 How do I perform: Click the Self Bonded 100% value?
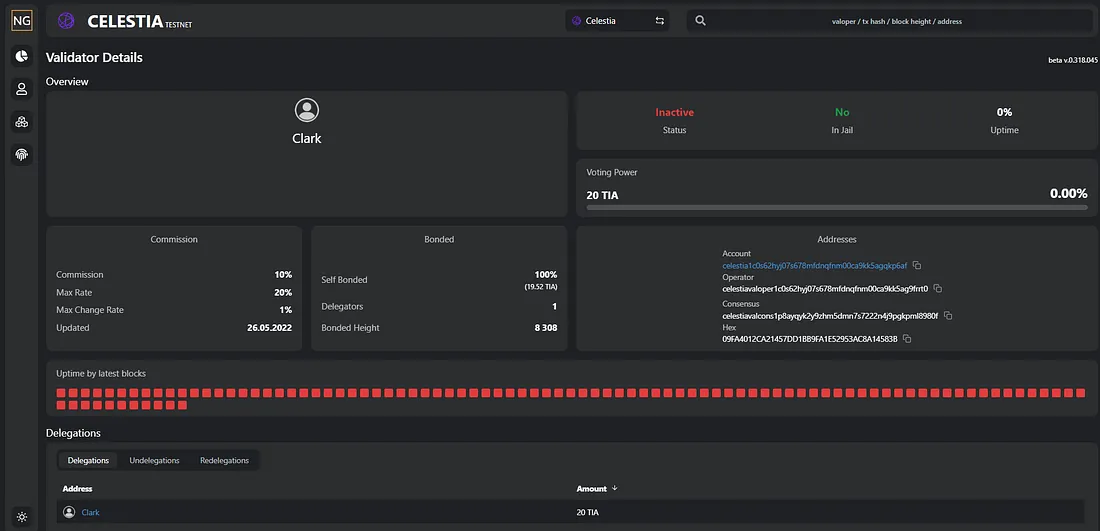pos(545,275)
